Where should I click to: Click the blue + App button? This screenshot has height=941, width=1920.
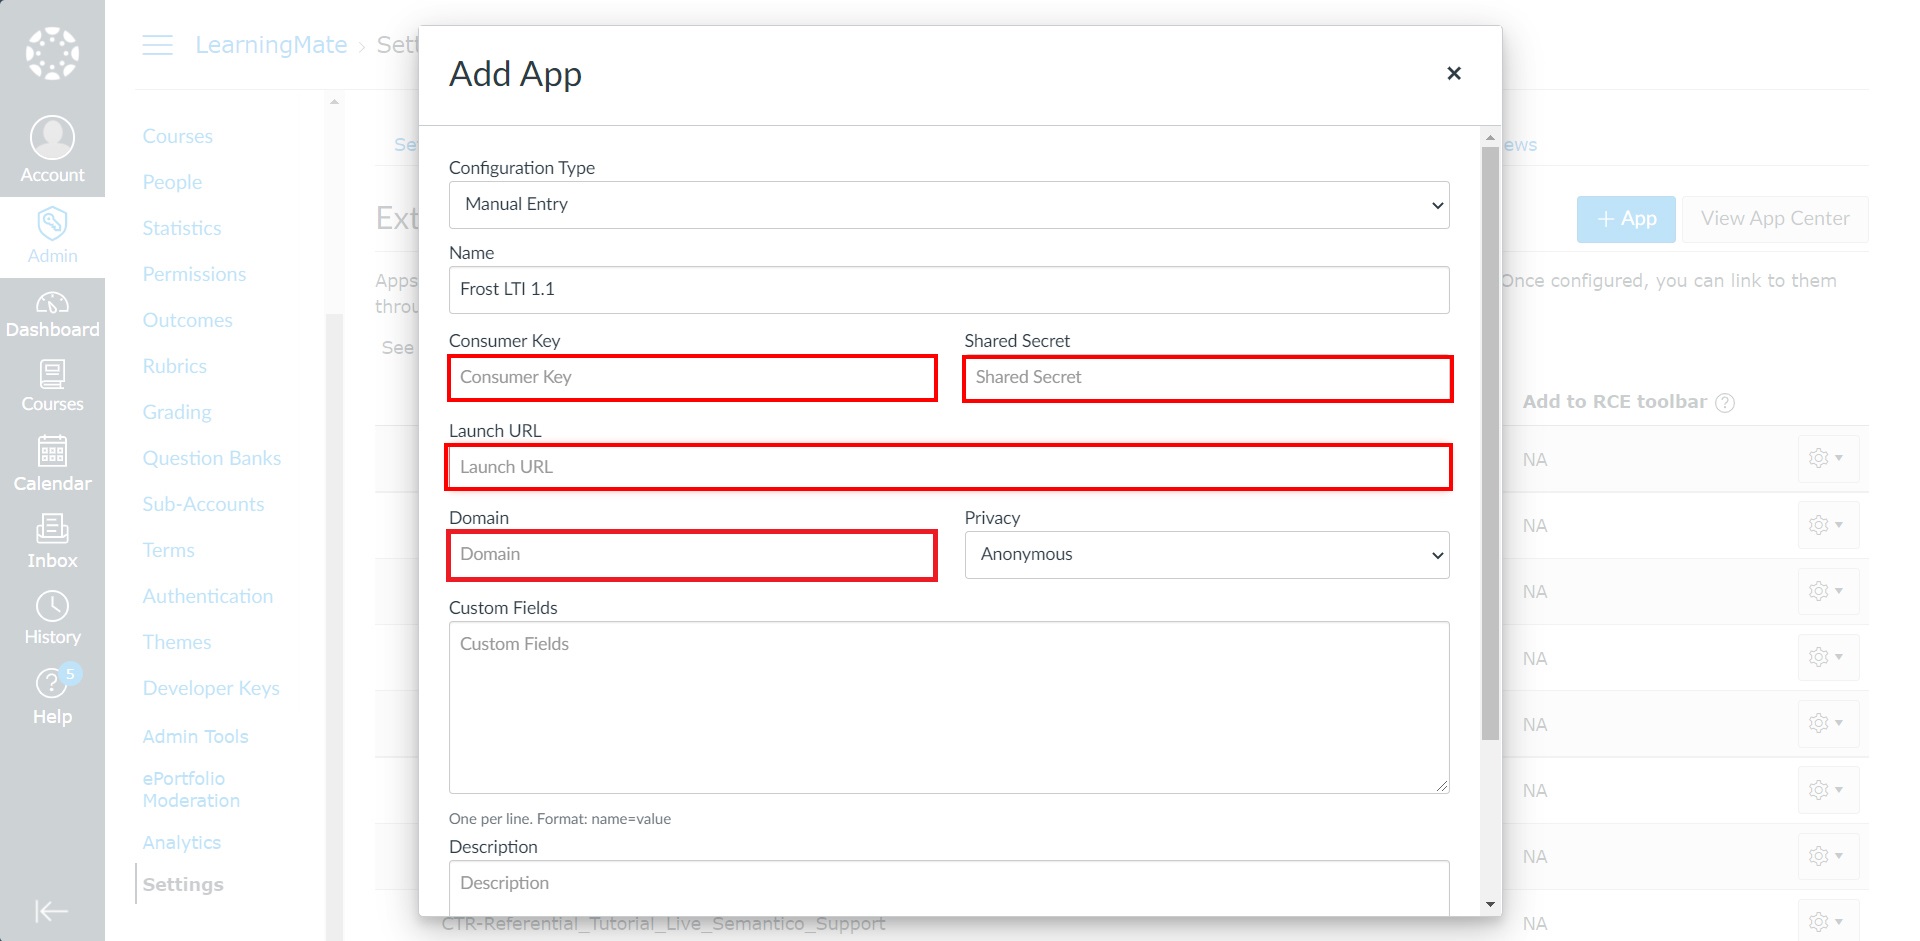click(x=1626, y=219)
